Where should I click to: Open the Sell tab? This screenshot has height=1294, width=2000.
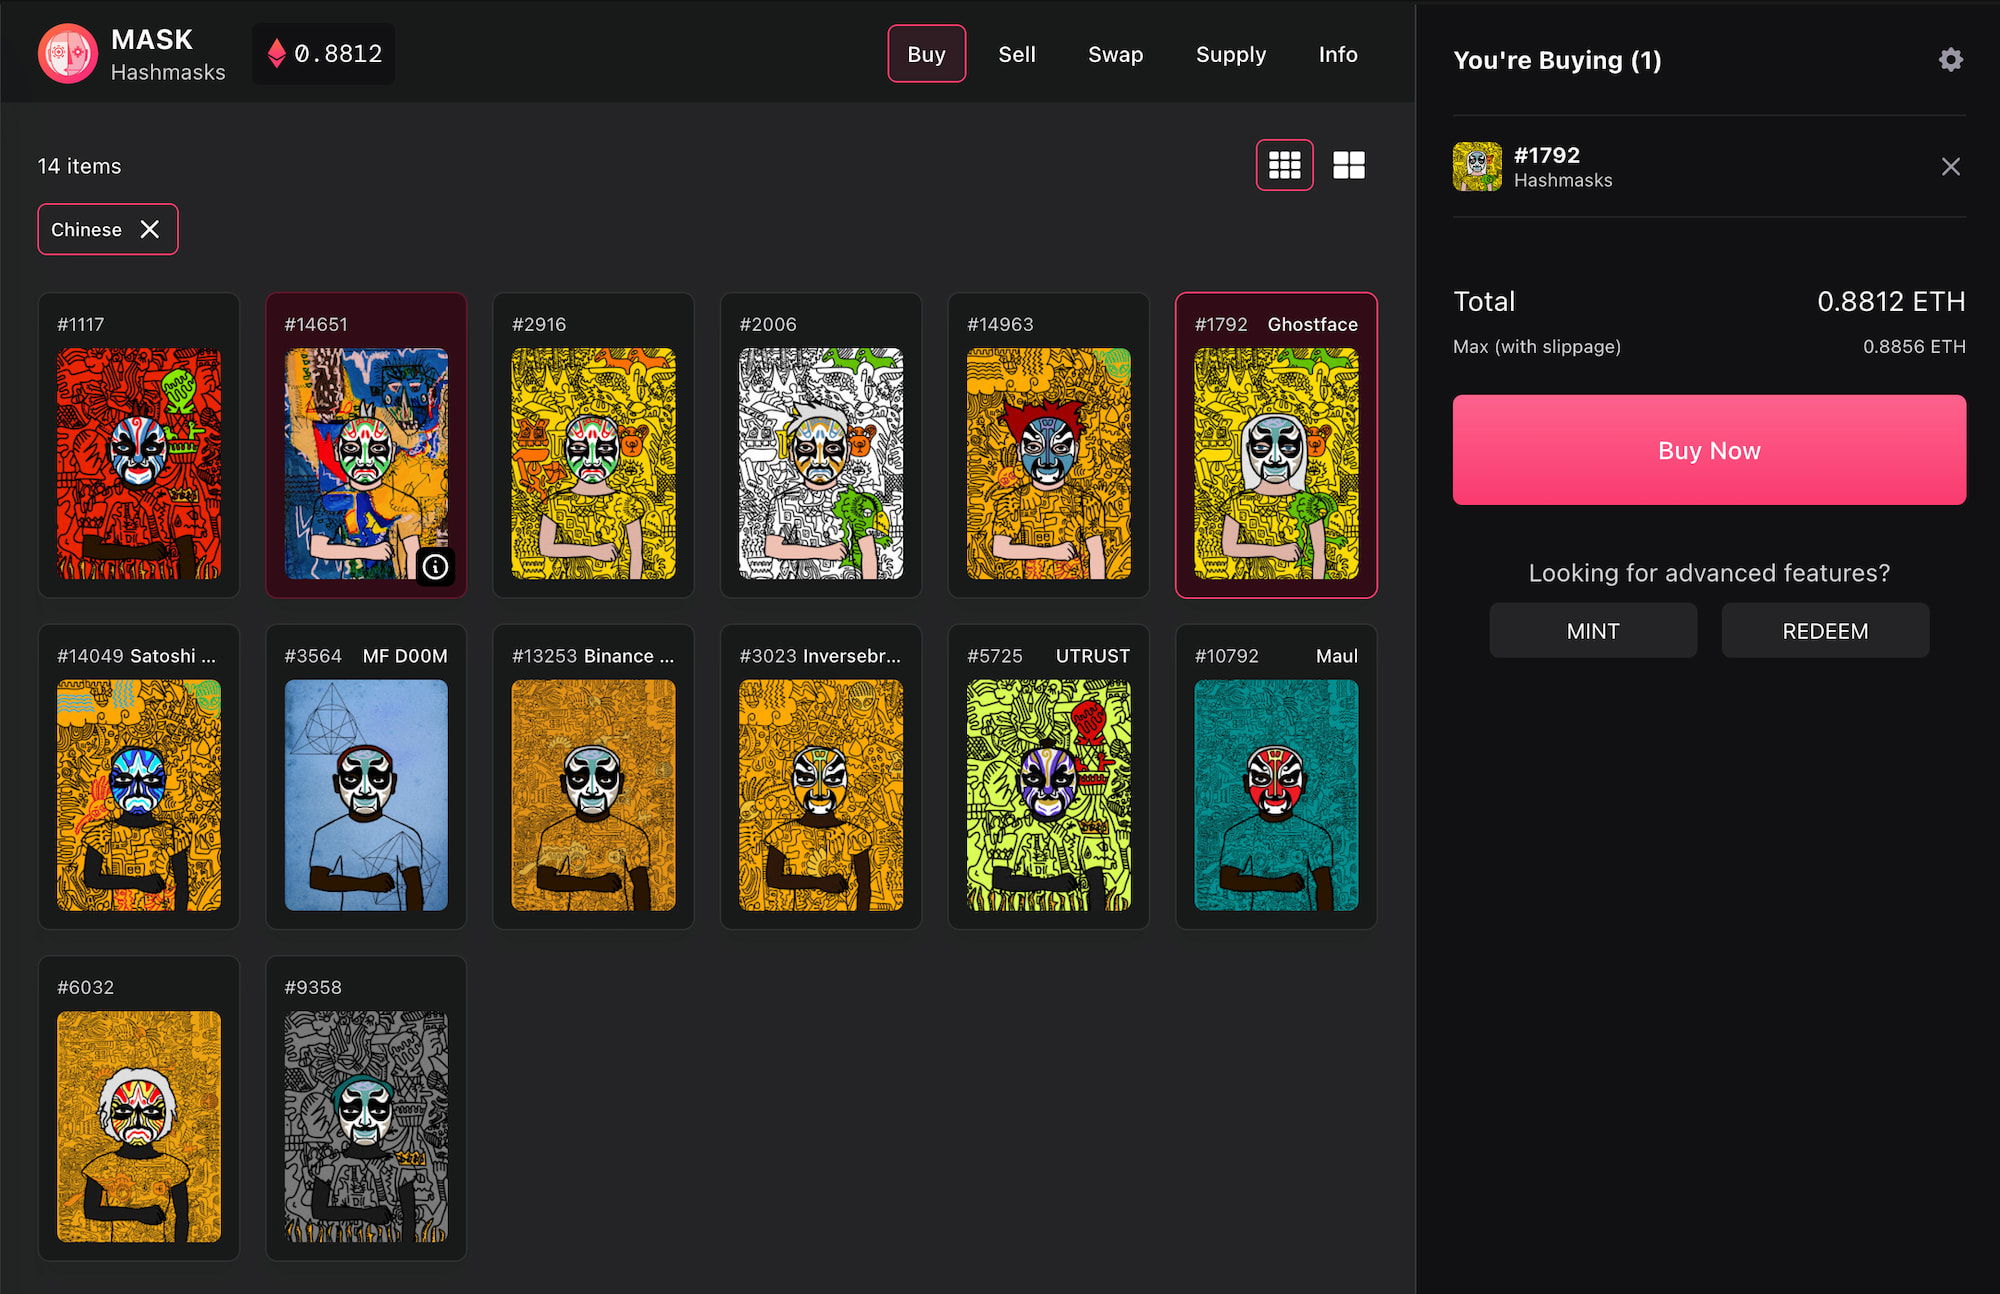point(1016,54)
